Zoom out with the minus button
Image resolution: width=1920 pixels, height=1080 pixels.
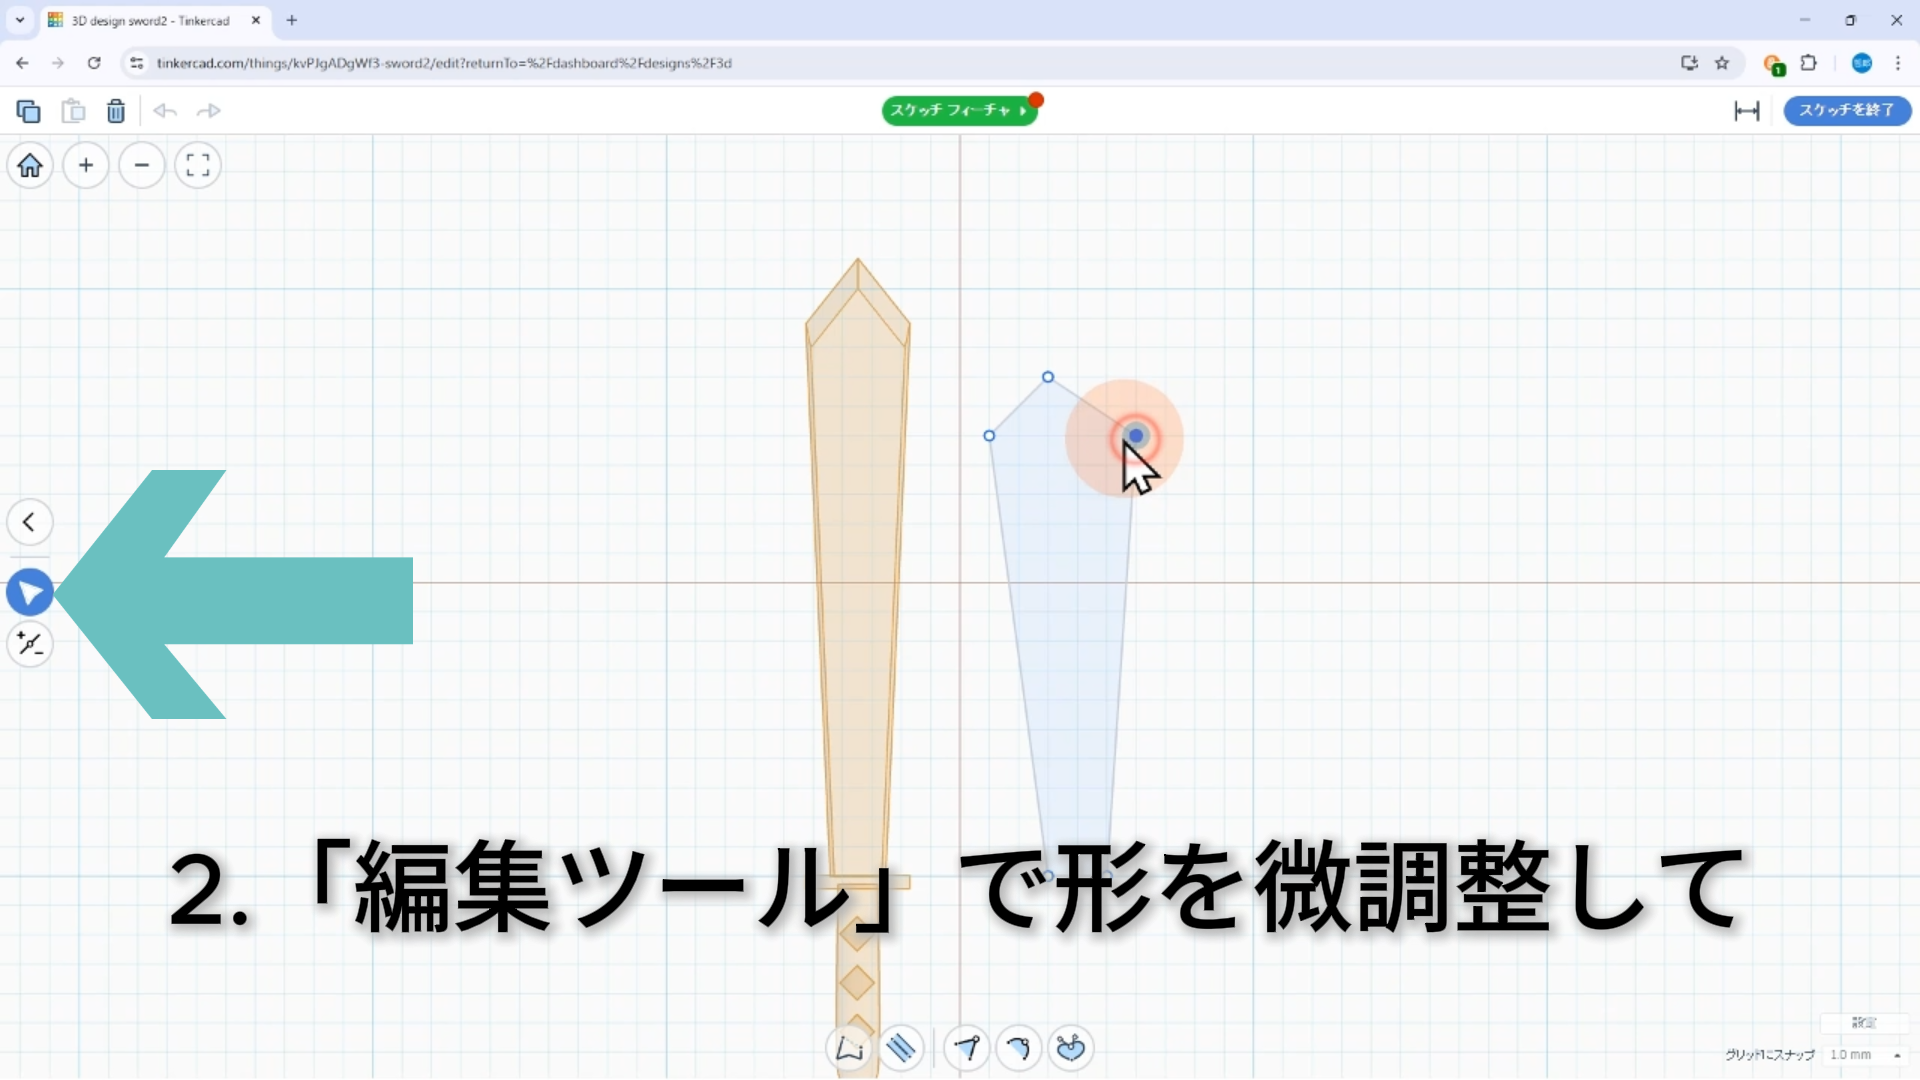142,165
